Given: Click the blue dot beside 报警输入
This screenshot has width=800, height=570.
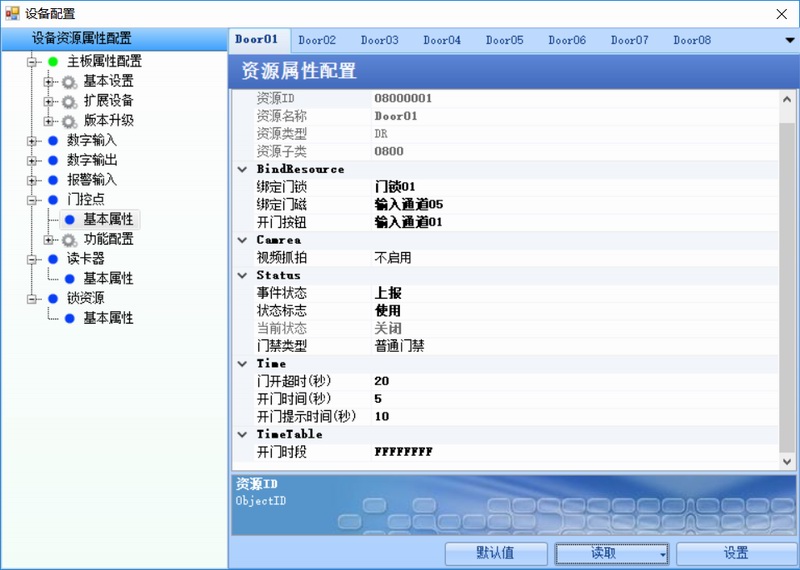Looking at the screenshot, I should pos(54,180).
